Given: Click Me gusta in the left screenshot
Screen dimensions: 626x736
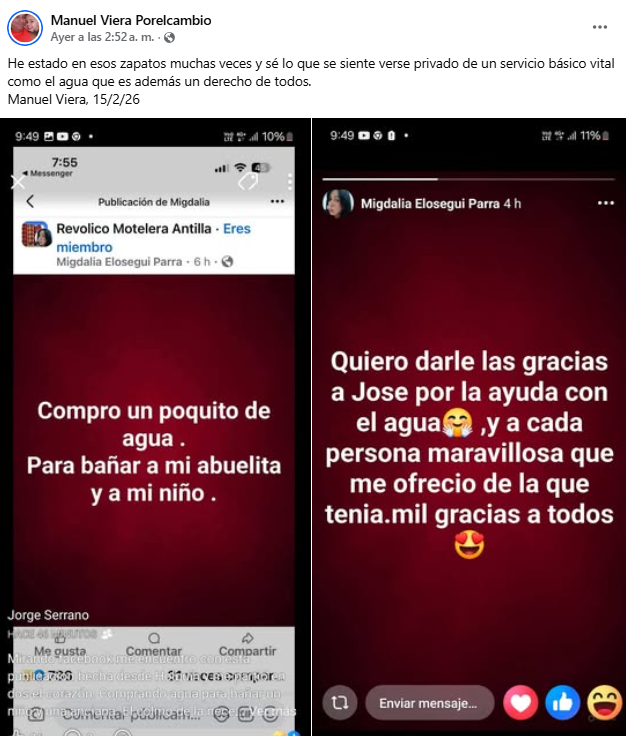Looking at the screenshot, I should coord(60,645).
